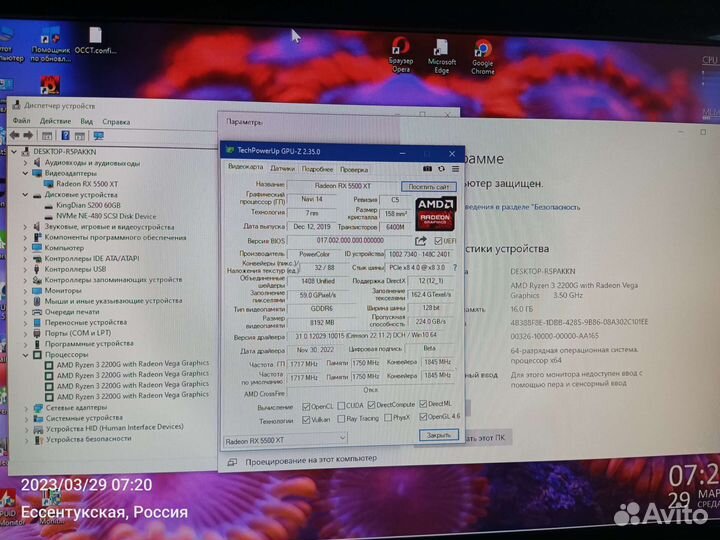This screenshot has width=720, height=540.
Task: Collapse the Дисковые устройства category
Action: tap(25, 195)
